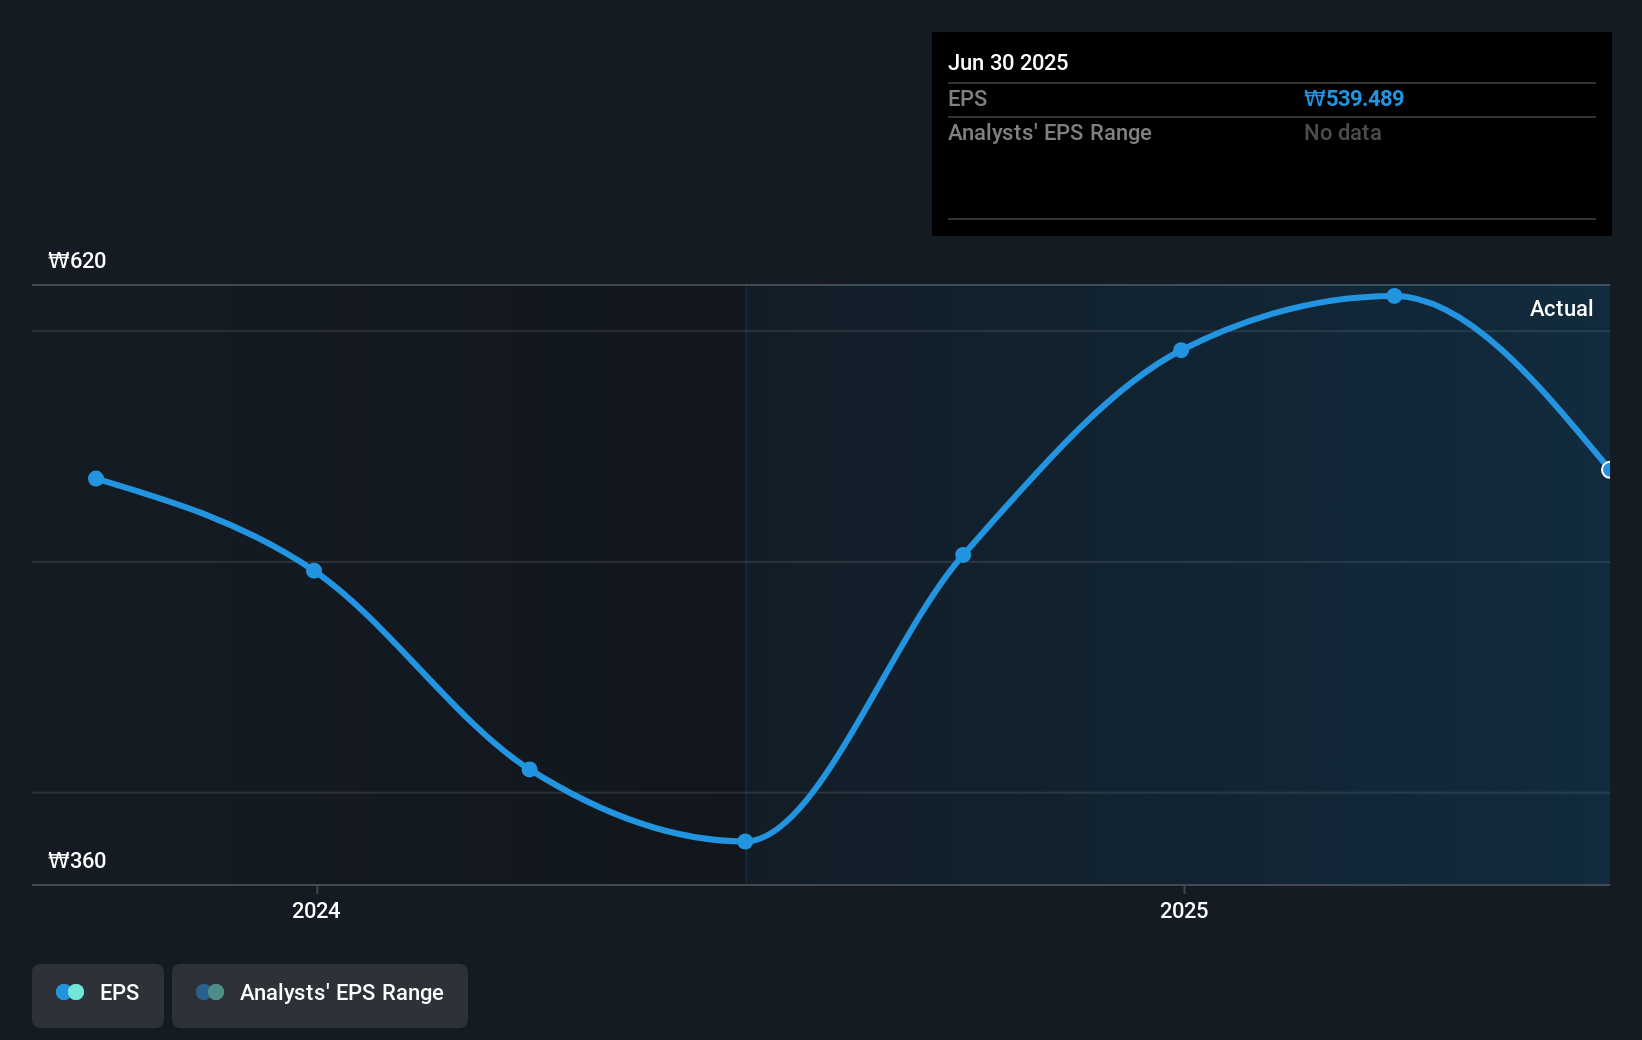Click the peak data point on the EPS line

pyautogui.click(x=1394, y=295)
